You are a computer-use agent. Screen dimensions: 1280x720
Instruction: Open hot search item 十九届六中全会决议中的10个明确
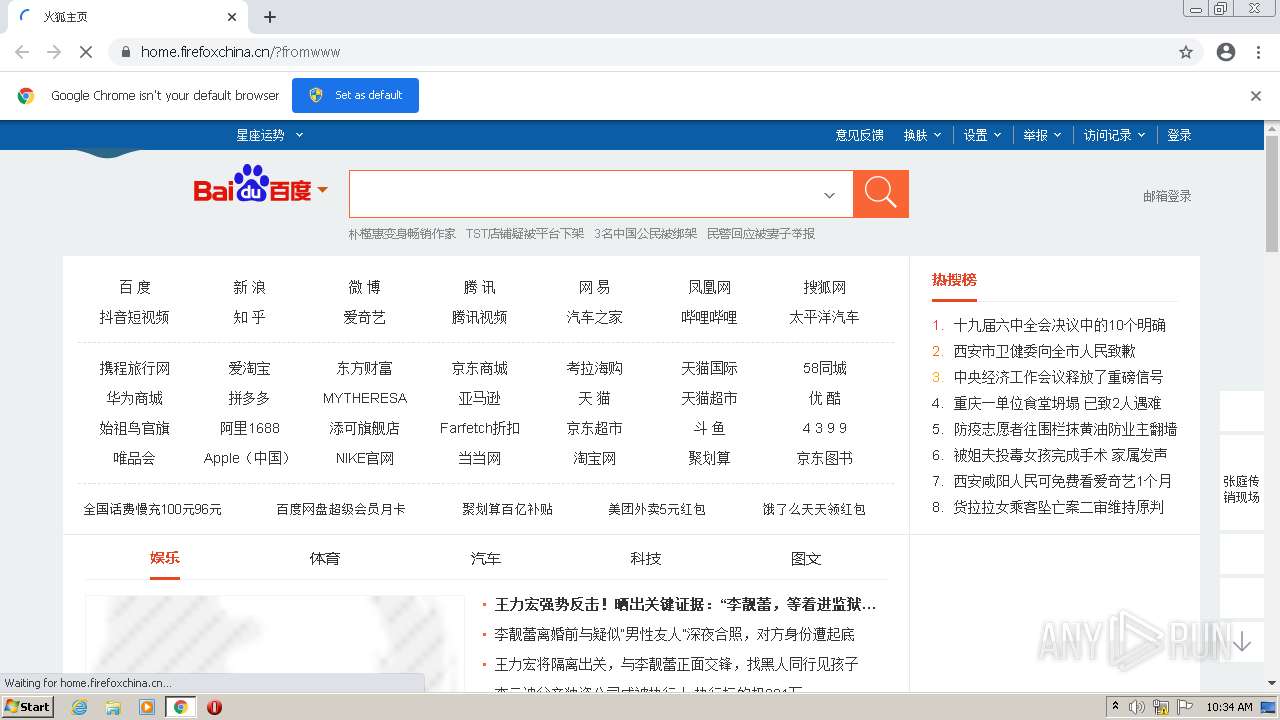[1059, 325]
